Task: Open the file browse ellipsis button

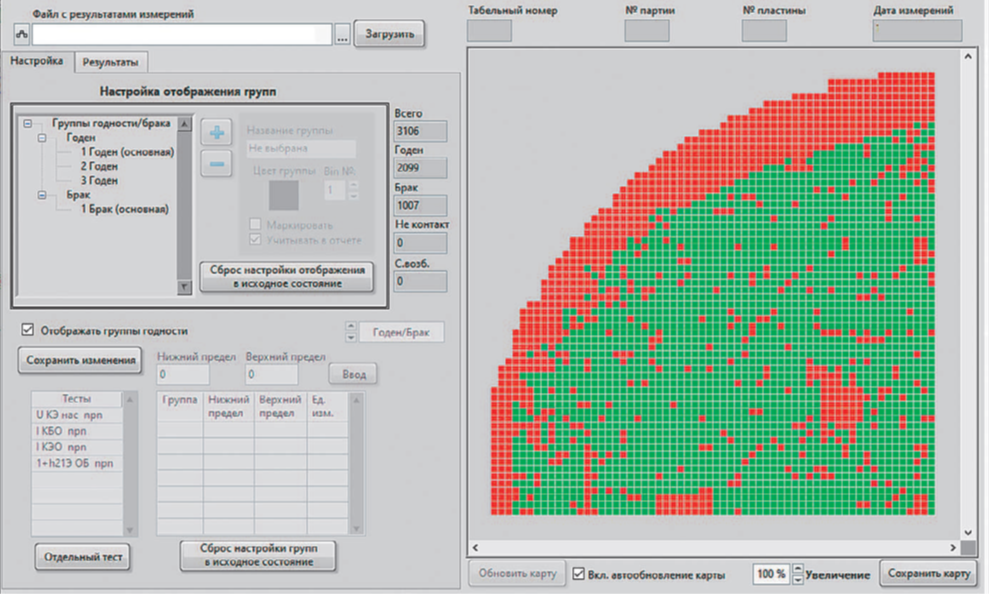Action: 342,35
